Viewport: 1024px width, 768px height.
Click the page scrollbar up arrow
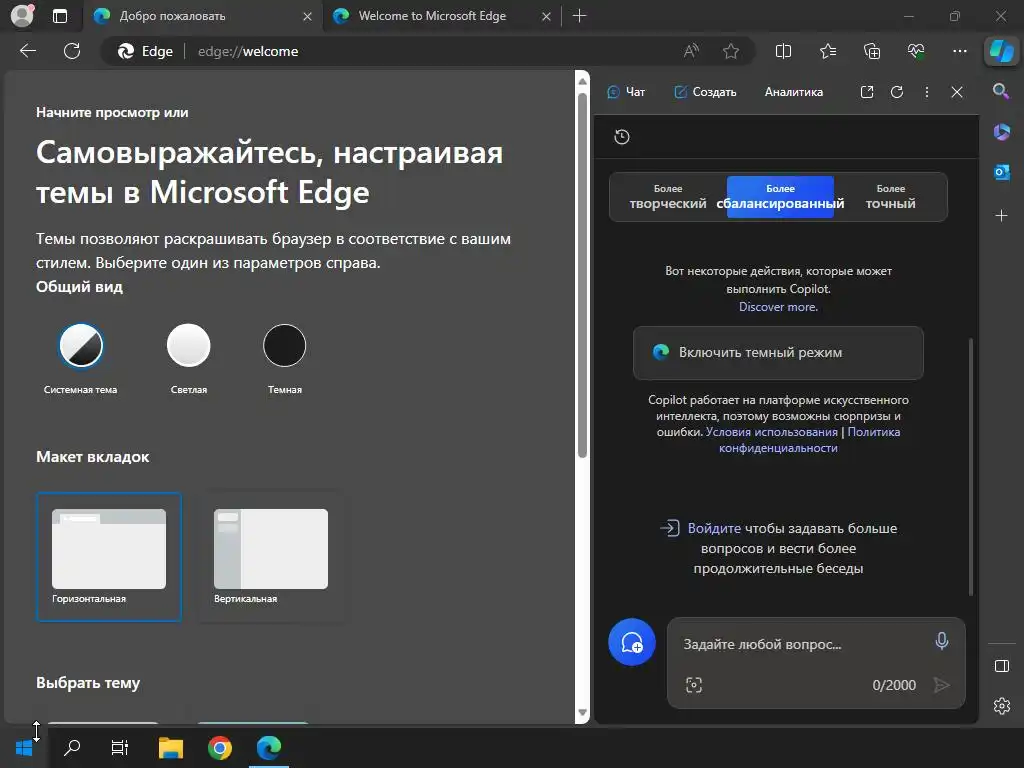click(x=582, y=81)
